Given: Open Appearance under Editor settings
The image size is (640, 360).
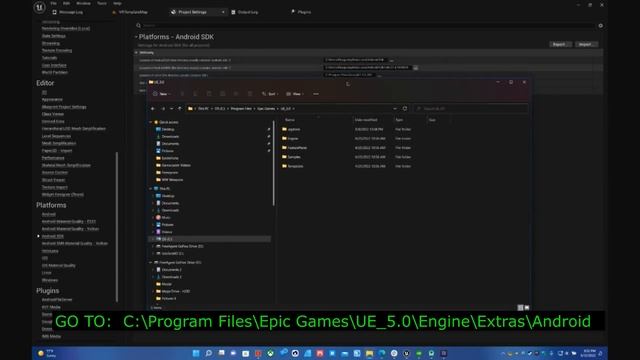Looking at the screenshot, I should click(52, 100).
